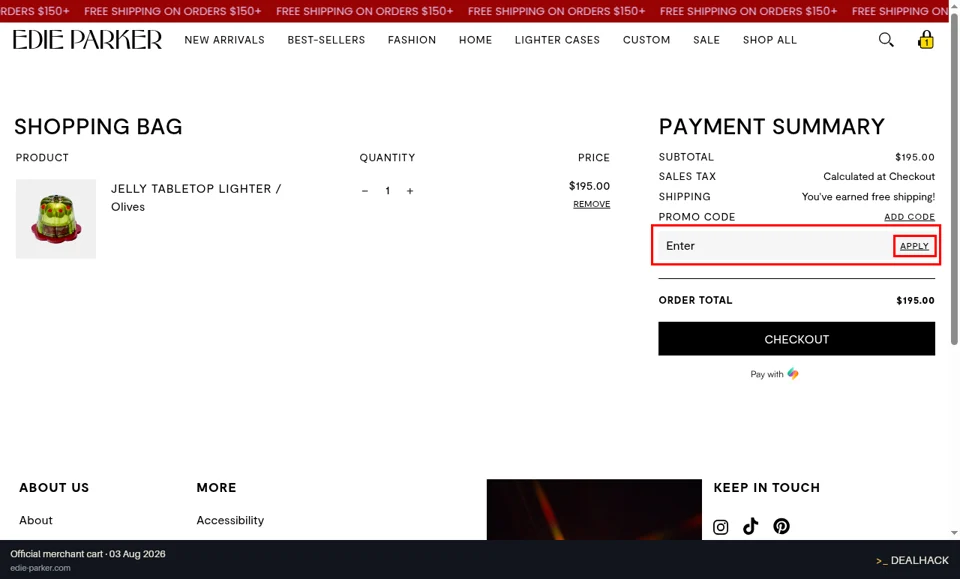Proceed with the Checkout button
This screenshot has width=960, height=579.
pos(797,339)
